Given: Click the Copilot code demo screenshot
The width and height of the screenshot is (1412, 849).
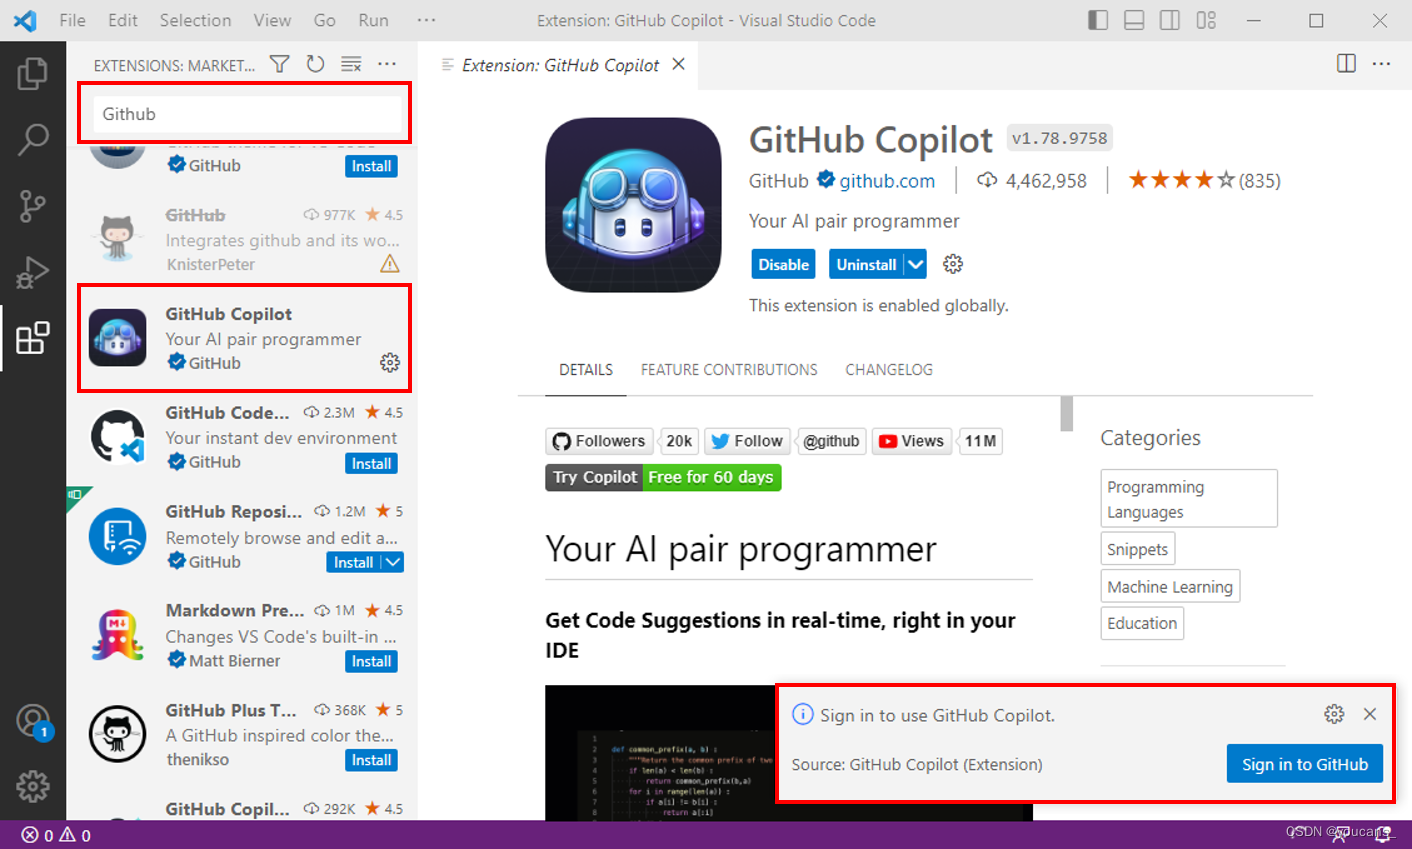Looking at the screenshot, I should pyautogui.click(x=660, y=753).
